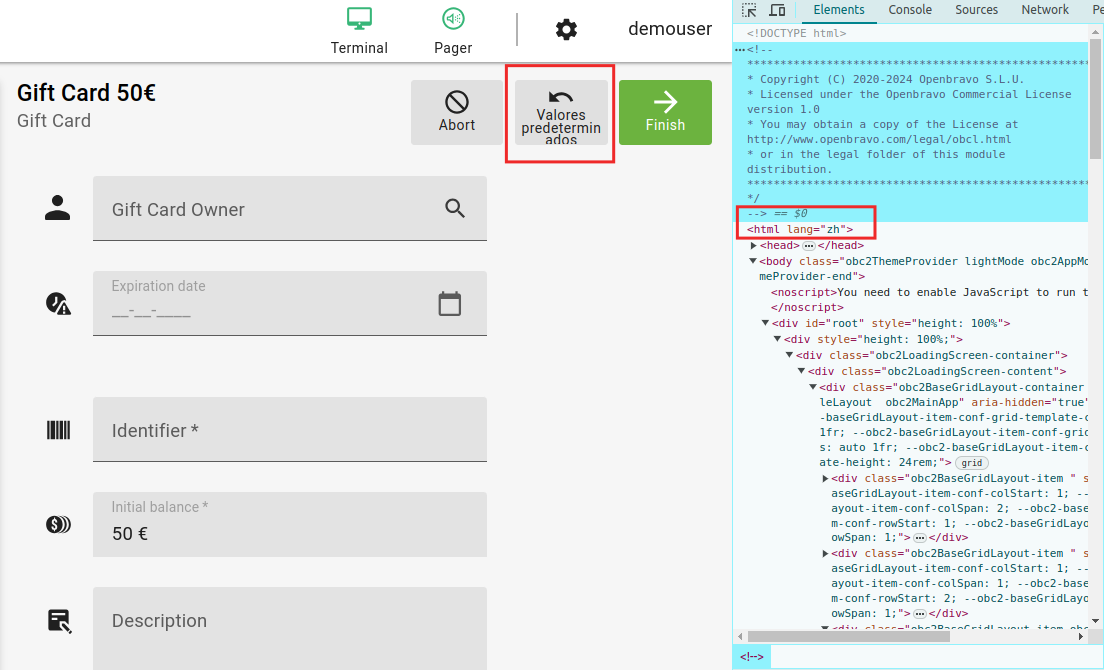Collapse the body element node
Image resolution: width=1104 pixels, height=670 pixels.
[754, 262]
